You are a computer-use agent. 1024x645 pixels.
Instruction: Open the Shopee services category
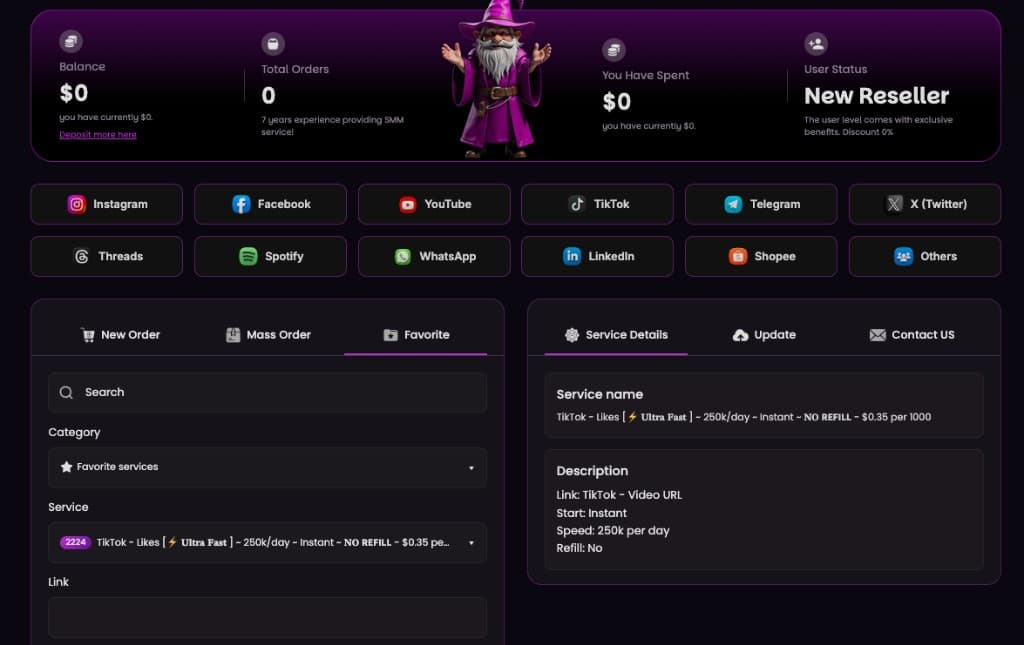761,257
